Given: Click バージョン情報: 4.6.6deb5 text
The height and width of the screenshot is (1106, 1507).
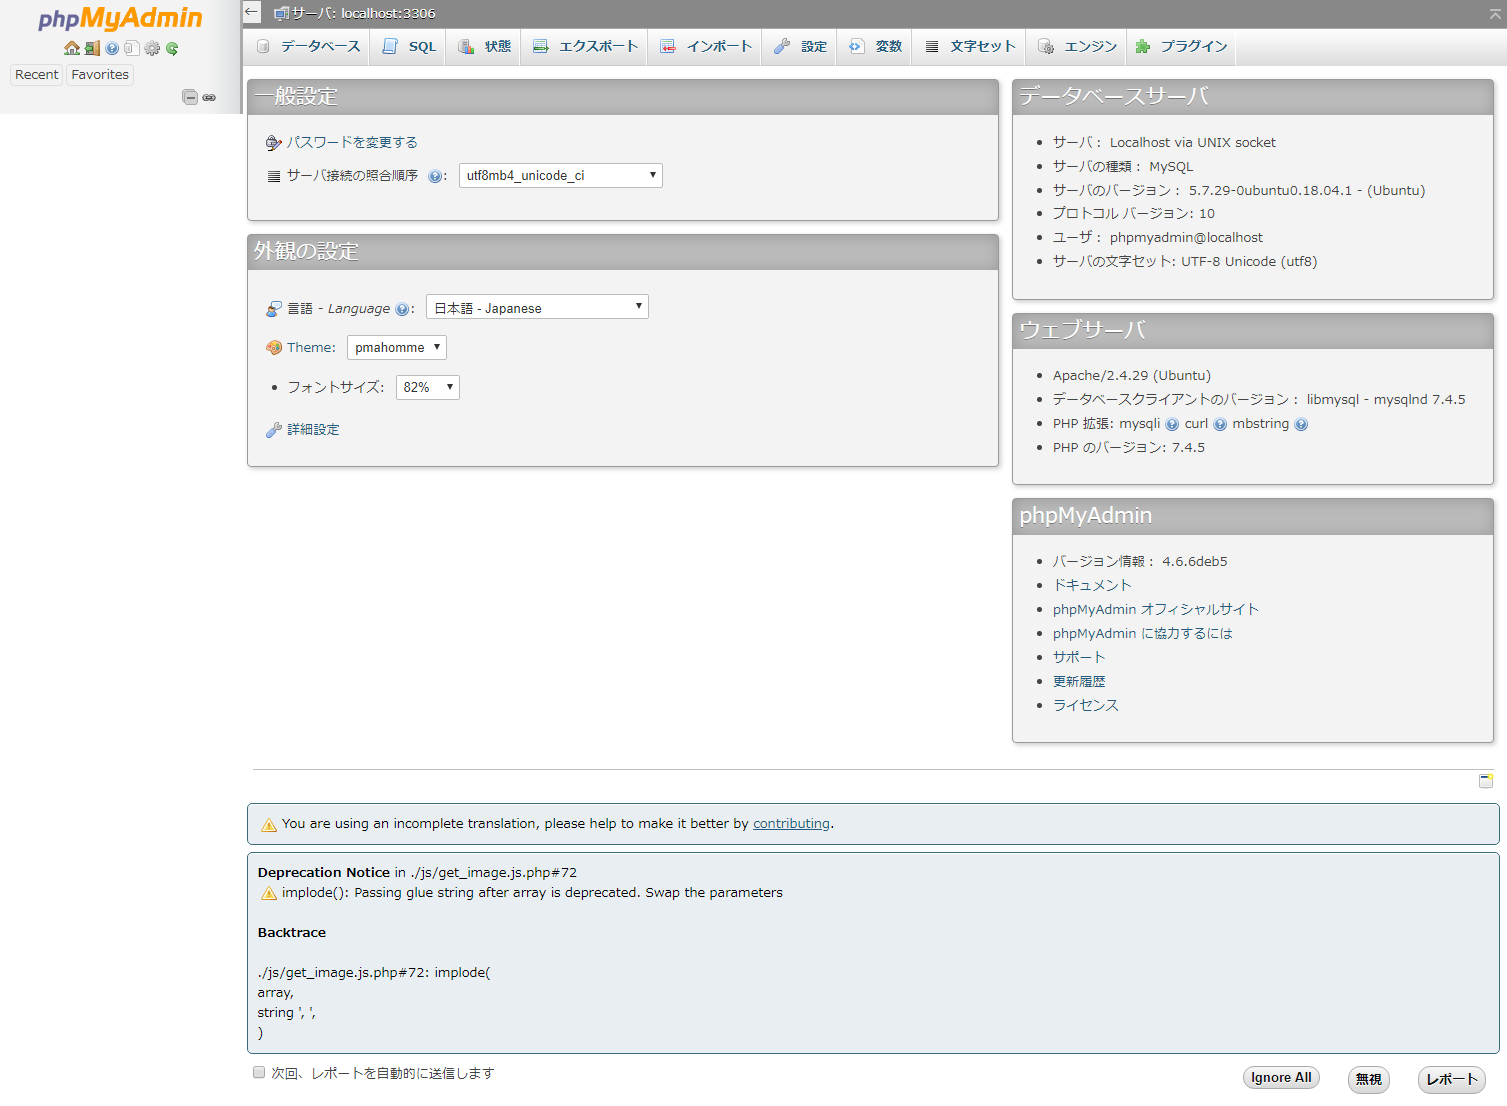Looking at the screenshot, I should (1140, 562).
